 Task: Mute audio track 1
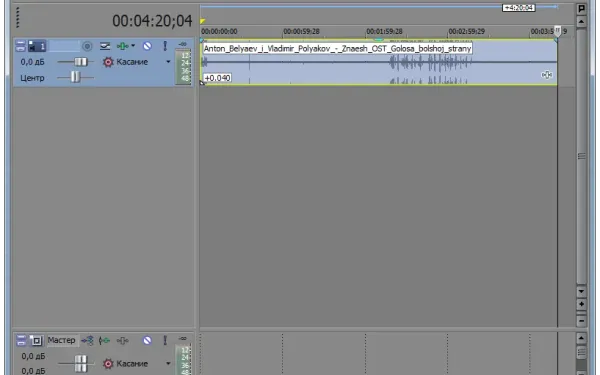tap(147, 46)
